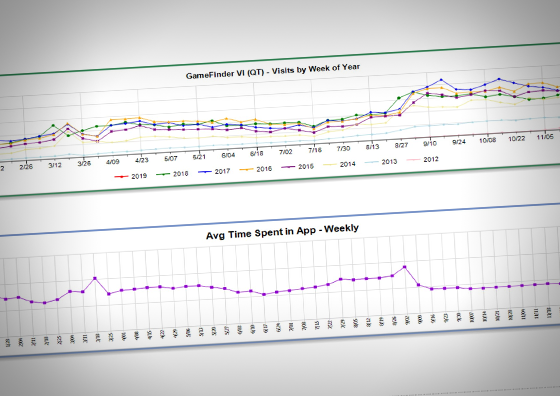
Task: Click the 7/30 x-axis label
Action: [x=344, y=149]
